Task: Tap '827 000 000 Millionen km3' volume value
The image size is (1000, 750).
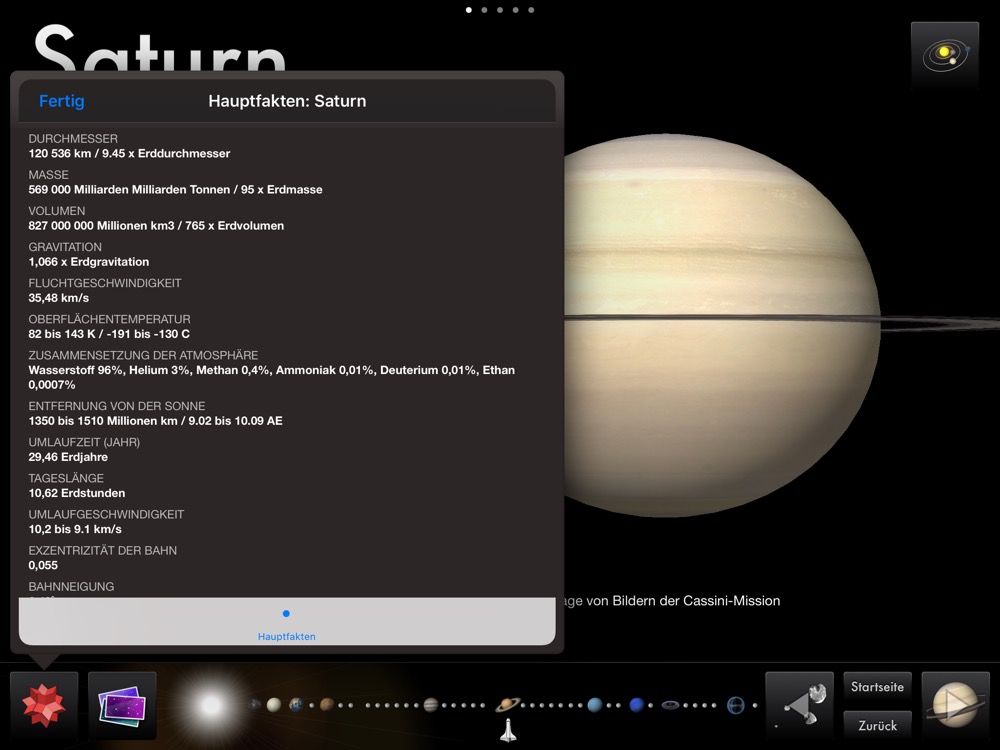Action: (101, 226)
